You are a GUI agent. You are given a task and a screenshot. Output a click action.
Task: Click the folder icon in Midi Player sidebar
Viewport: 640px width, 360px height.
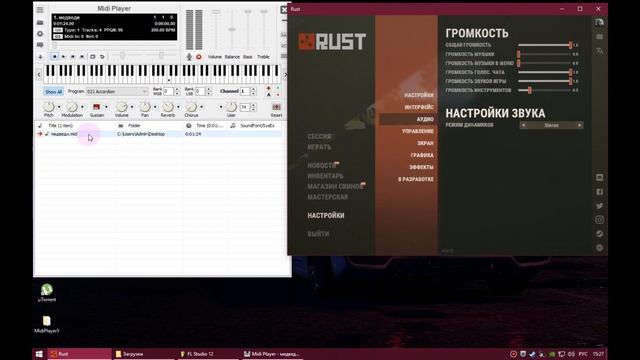point(40,22)
